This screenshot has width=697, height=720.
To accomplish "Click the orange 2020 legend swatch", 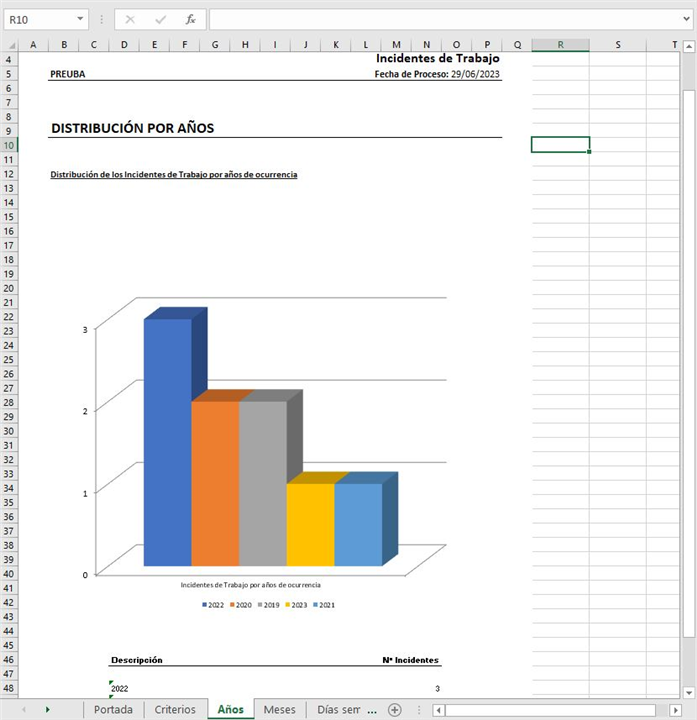I will tap(233, 605).
